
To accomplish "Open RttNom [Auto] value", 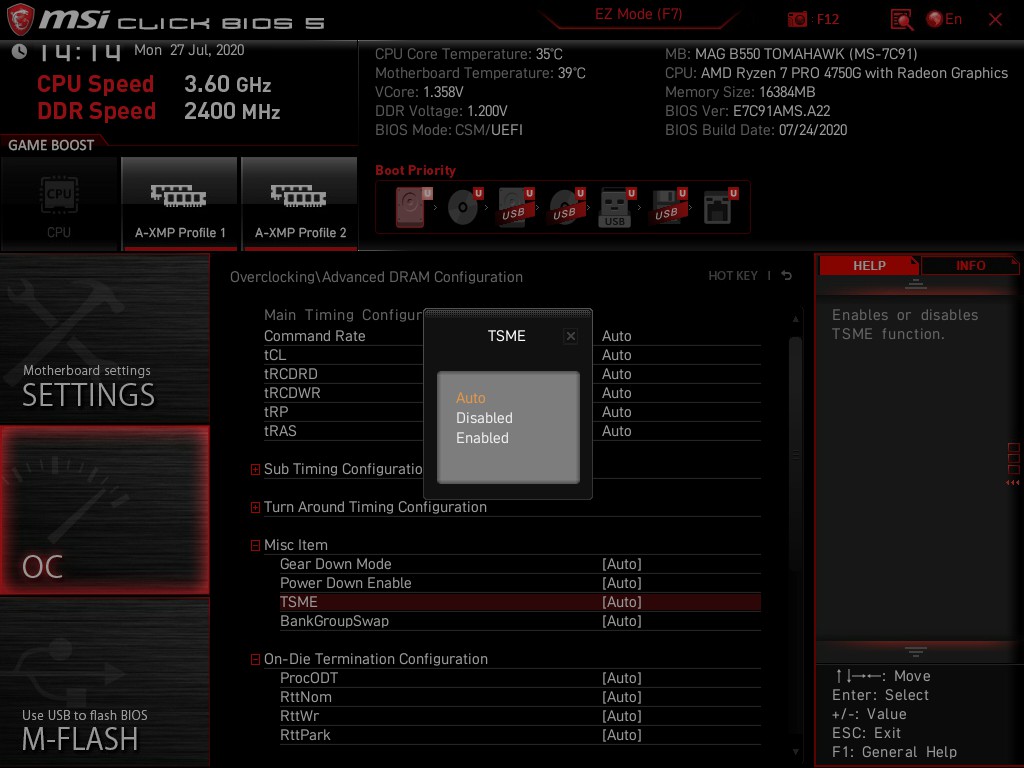I will 622,697.
